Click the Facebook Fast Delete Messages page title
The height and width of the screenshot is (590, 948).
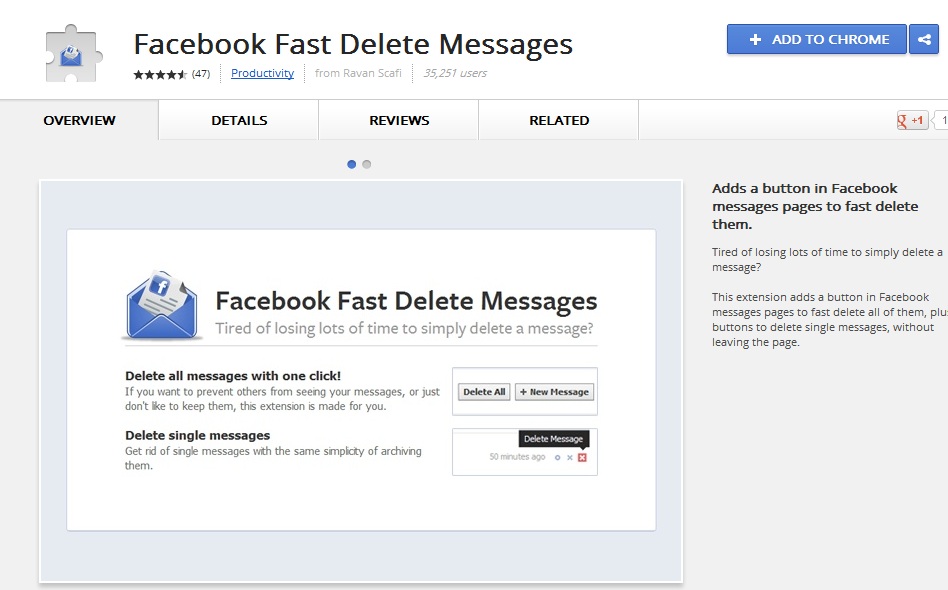click(x=353, y=44)
